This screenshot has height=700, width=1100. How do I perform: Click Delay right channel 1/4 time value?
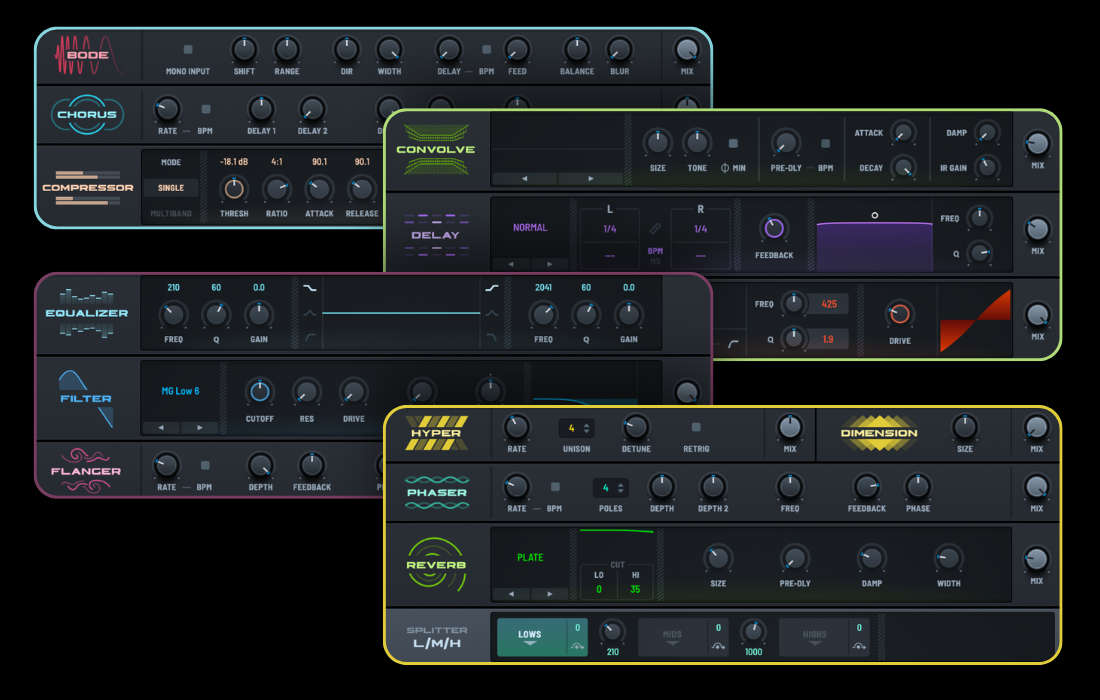700,229
